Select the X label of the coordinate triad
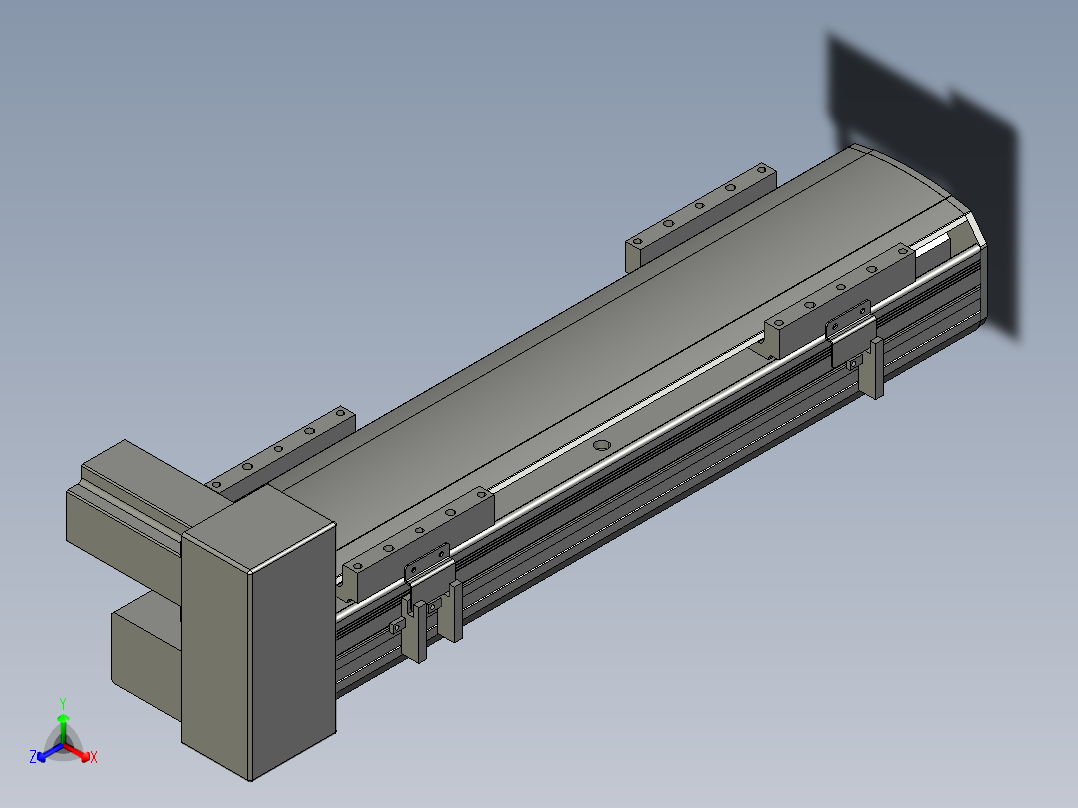The image size is (1078, 808). [94, 757]
